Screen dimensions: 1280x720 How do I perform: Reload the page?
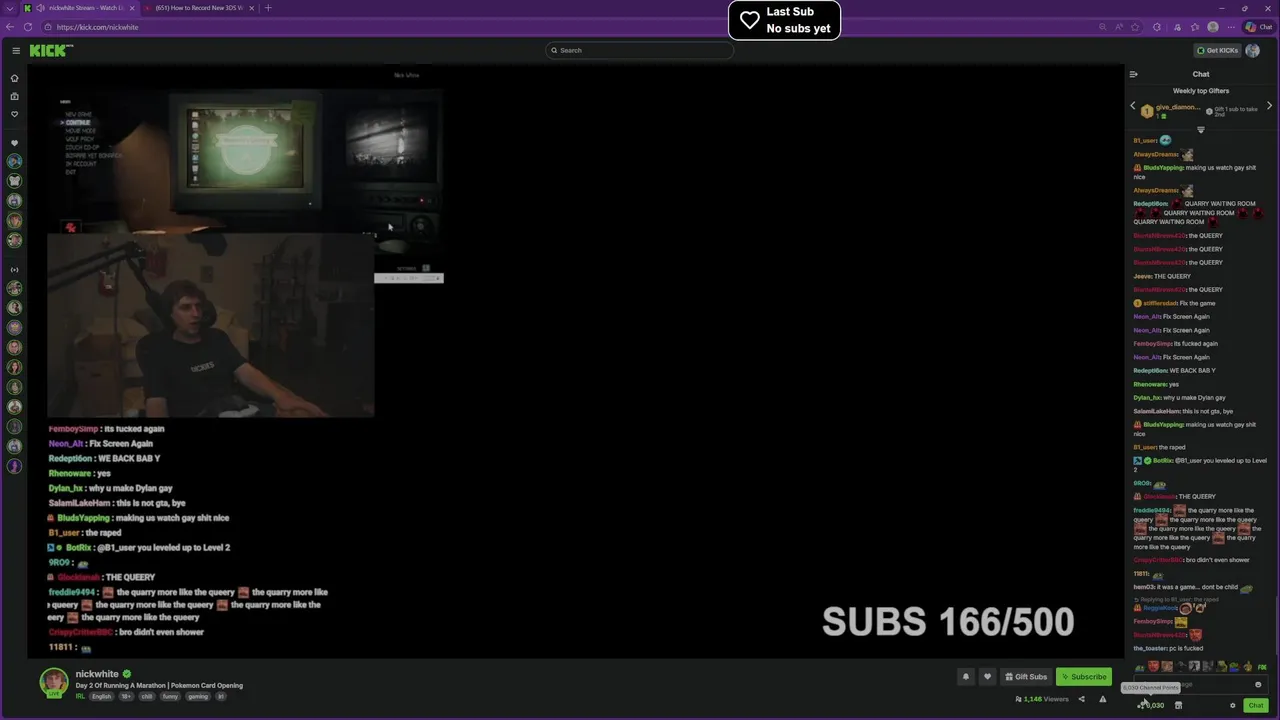pos(28,27)
